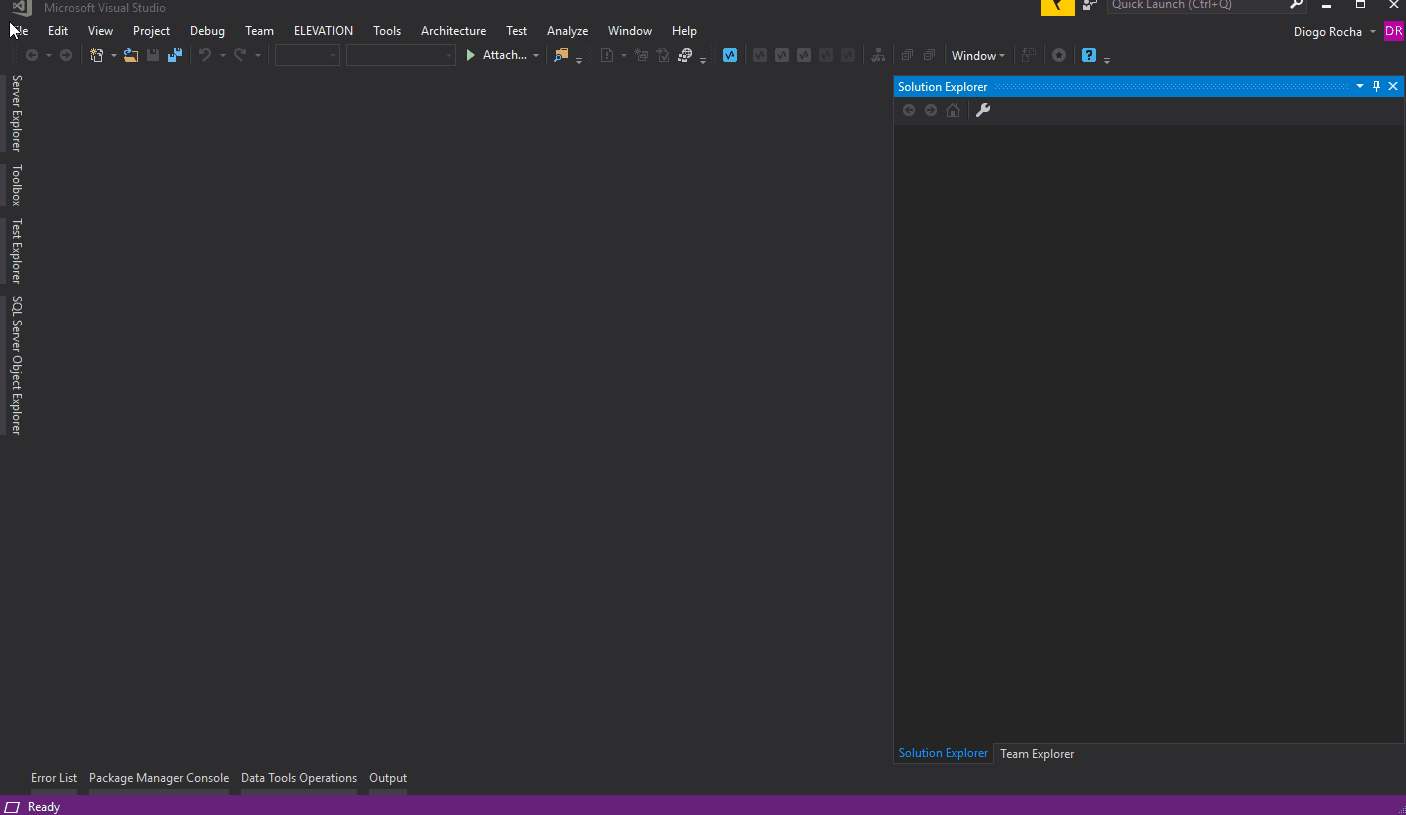Click the DR account avatar
Screen dimensions: 1406x815
coord(1394,31)
